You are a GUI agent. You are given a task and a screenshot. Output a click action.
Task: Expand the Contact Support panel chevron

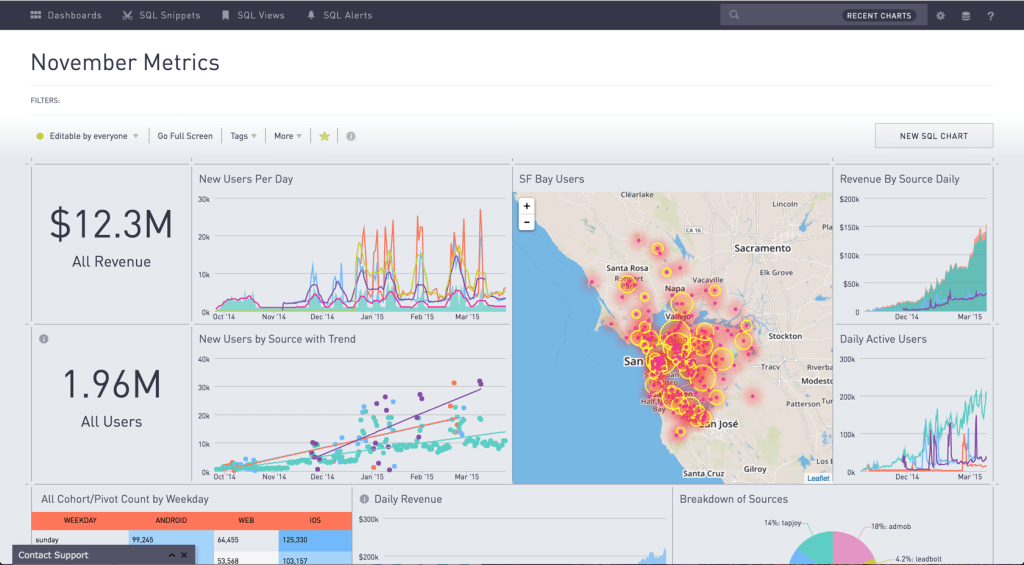(171, 555)
